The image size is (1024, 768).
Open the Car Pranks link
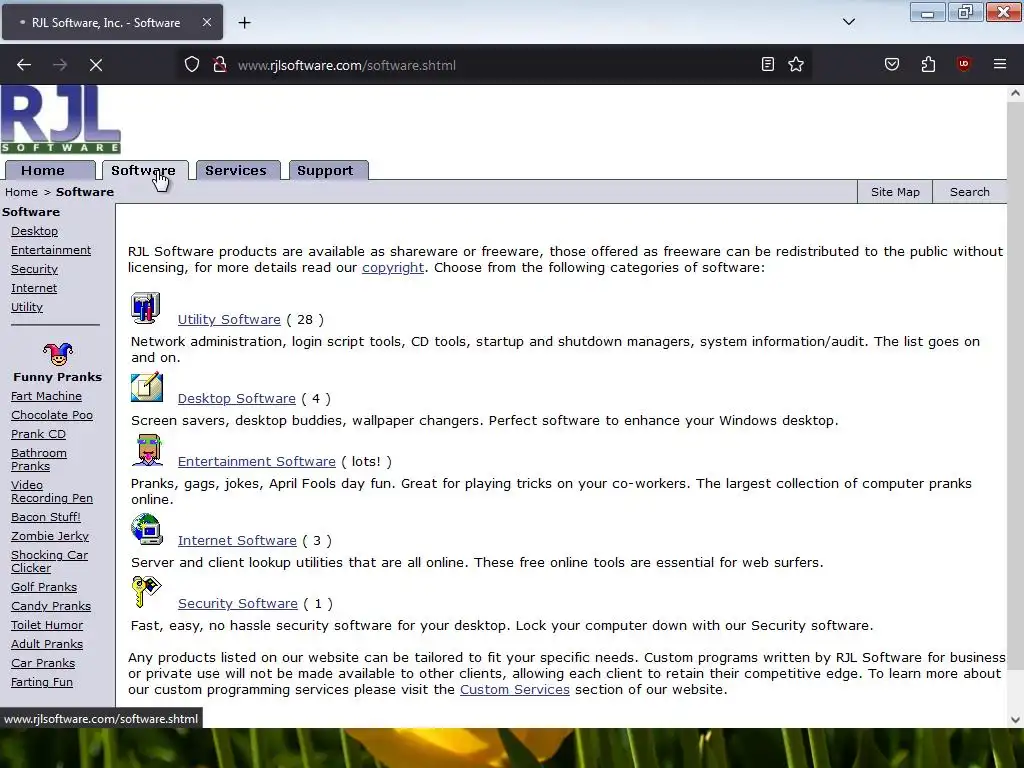point(43,663)
